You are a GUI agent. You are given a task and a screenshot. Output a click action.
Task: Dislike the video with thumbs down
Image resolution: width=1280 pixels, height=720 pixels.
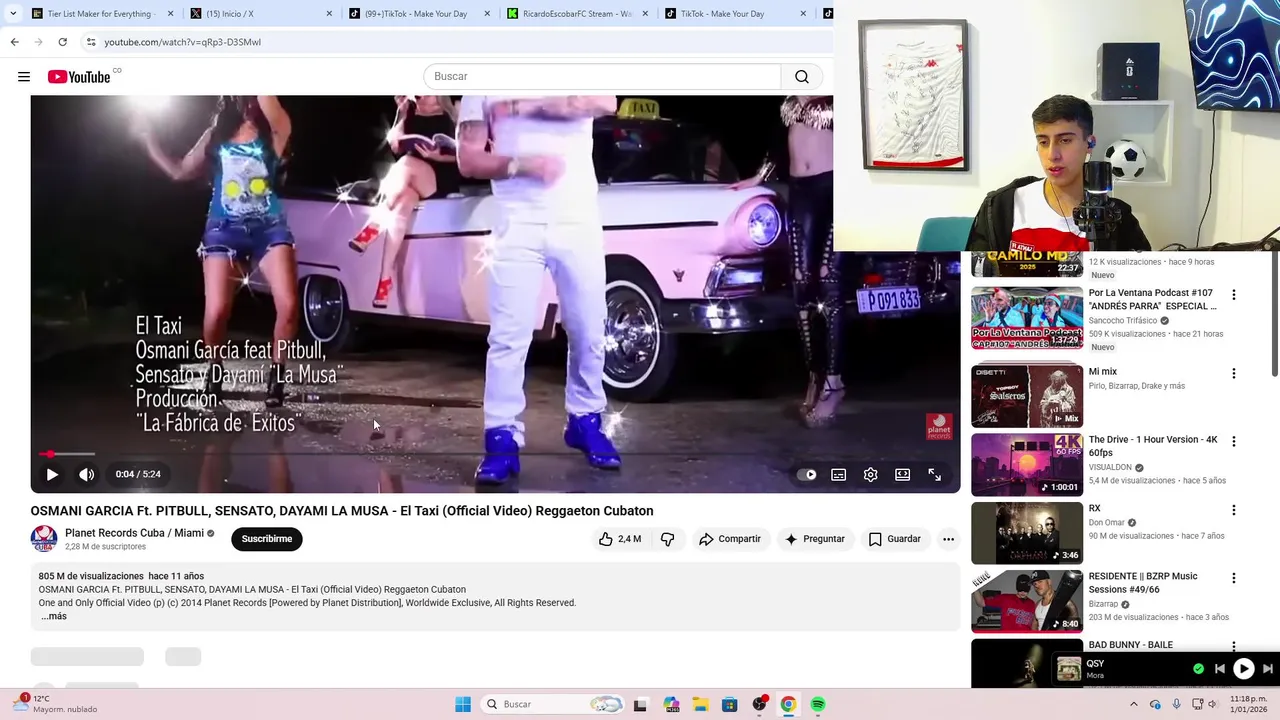click(x=667, y=539)
